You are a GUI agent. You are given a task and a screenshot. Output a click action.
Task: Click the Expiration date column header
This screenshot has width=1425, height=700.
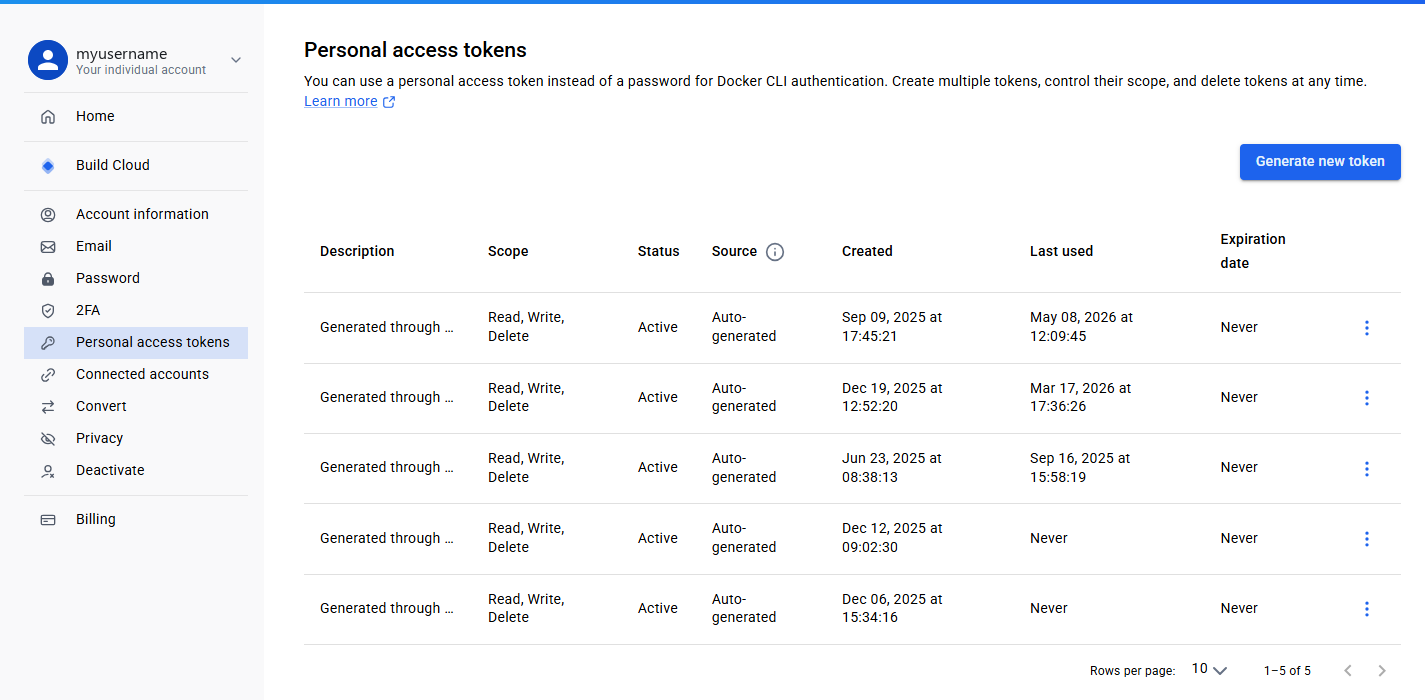click(1253, 252)
